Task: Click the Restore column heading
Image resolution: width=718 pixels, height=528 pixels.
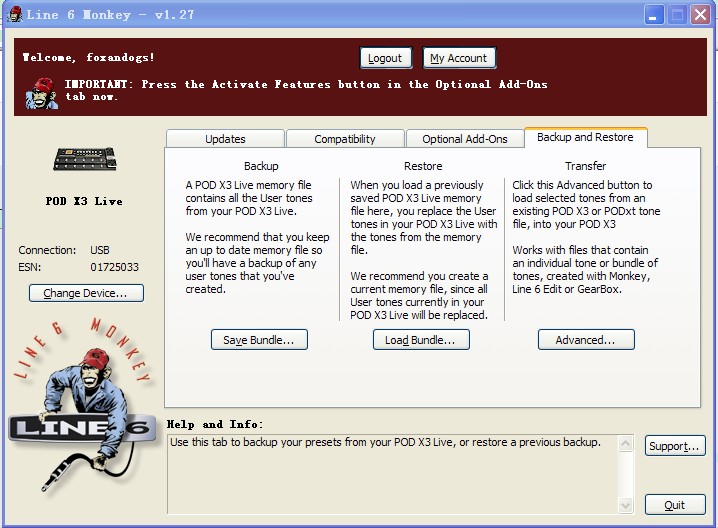Action: (x=423, y=166)
